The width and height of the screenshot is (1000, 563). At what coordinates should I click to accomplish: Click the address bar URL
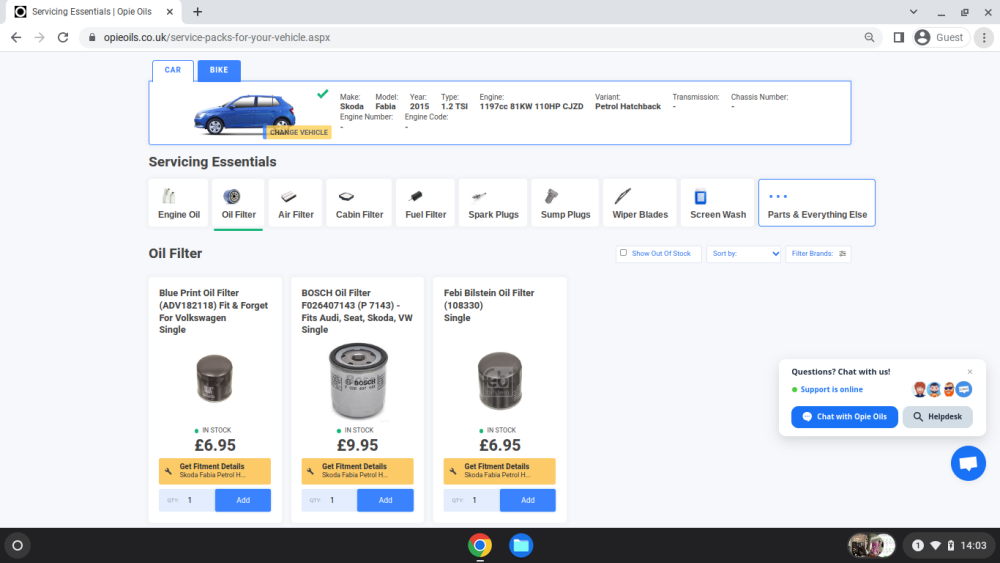point(217,38)
